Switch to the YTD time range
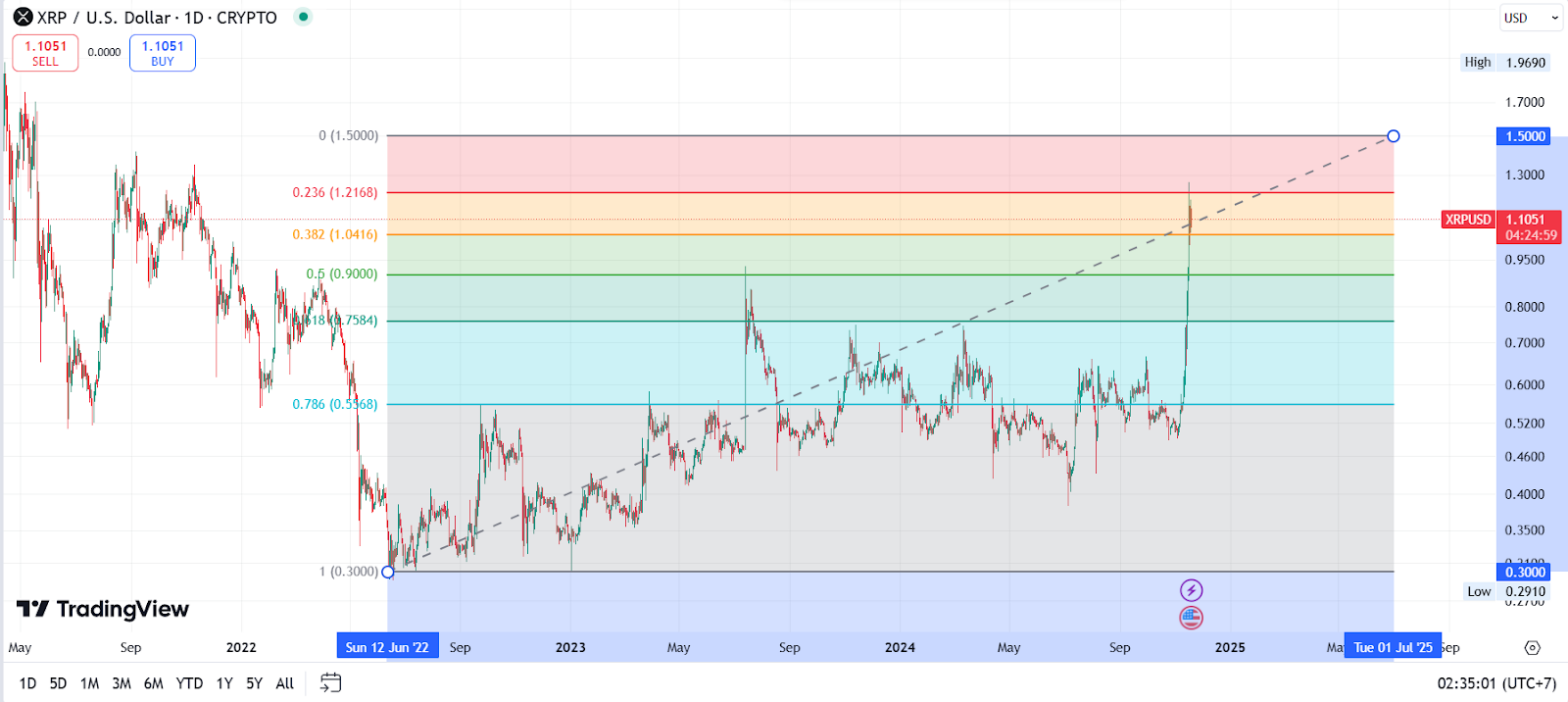Viewport: 1568px width, 702px height. pos(189,683)
